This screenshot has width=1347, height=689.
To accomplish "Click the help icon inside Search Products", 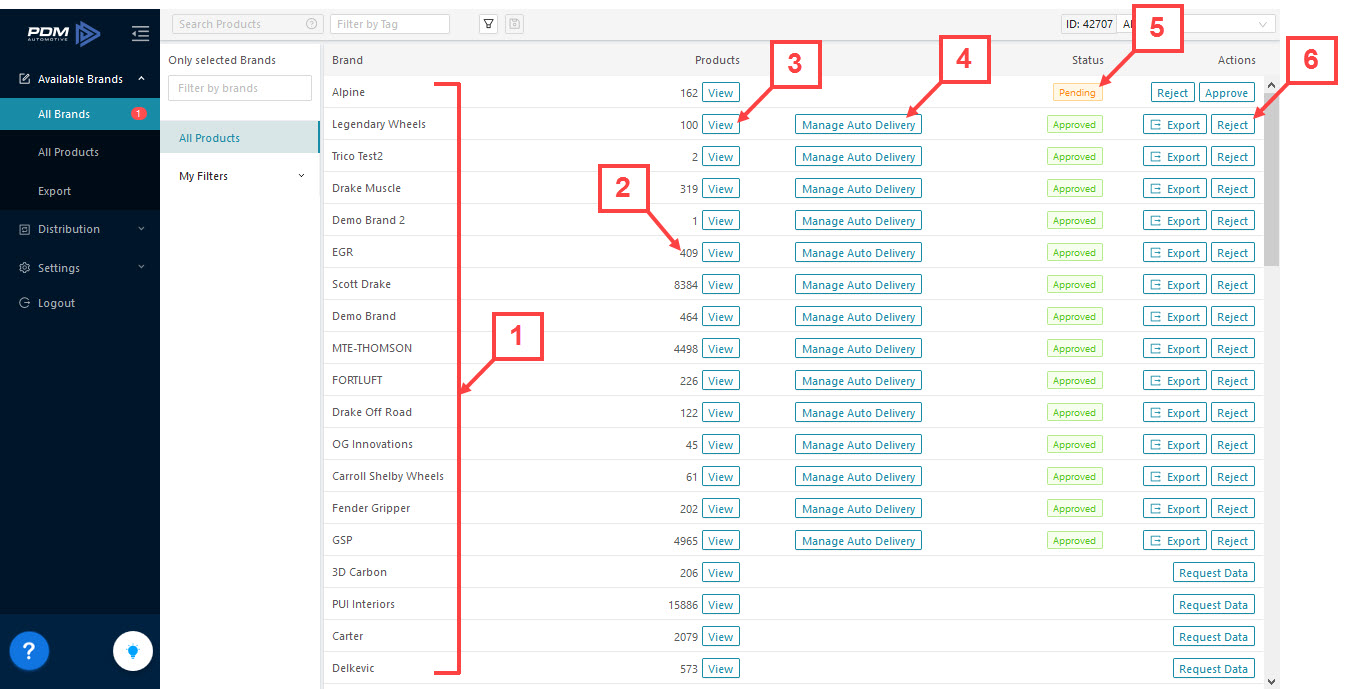I will point(311,24).
